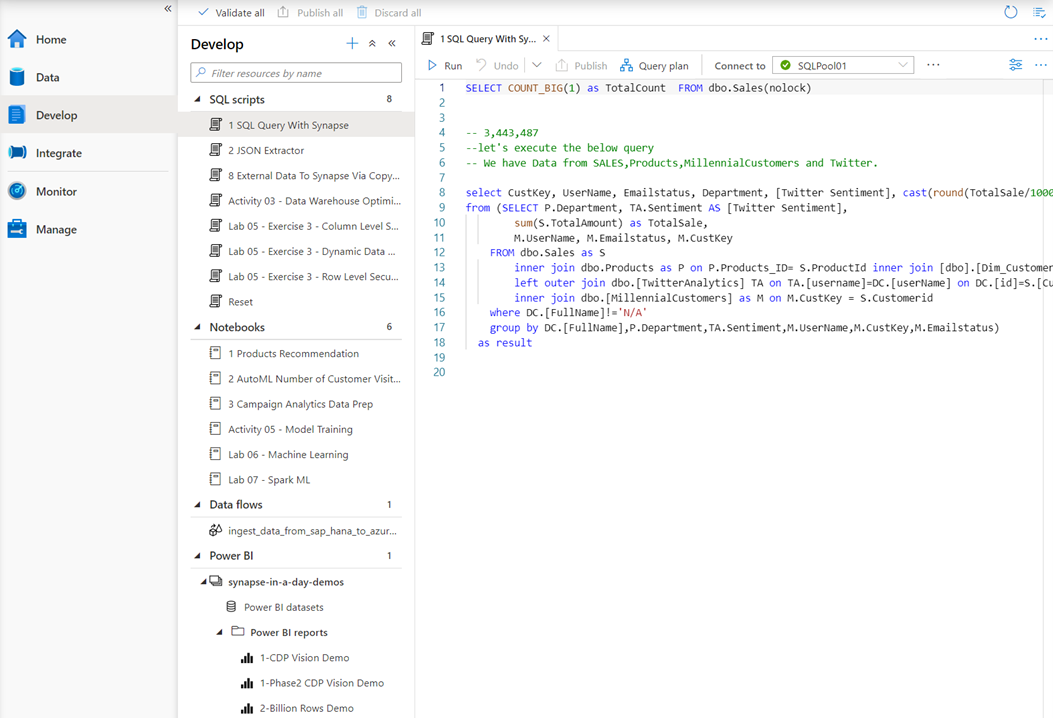Click line number 8 in editor
1053x718 pixels.
[x=442, y=193]
